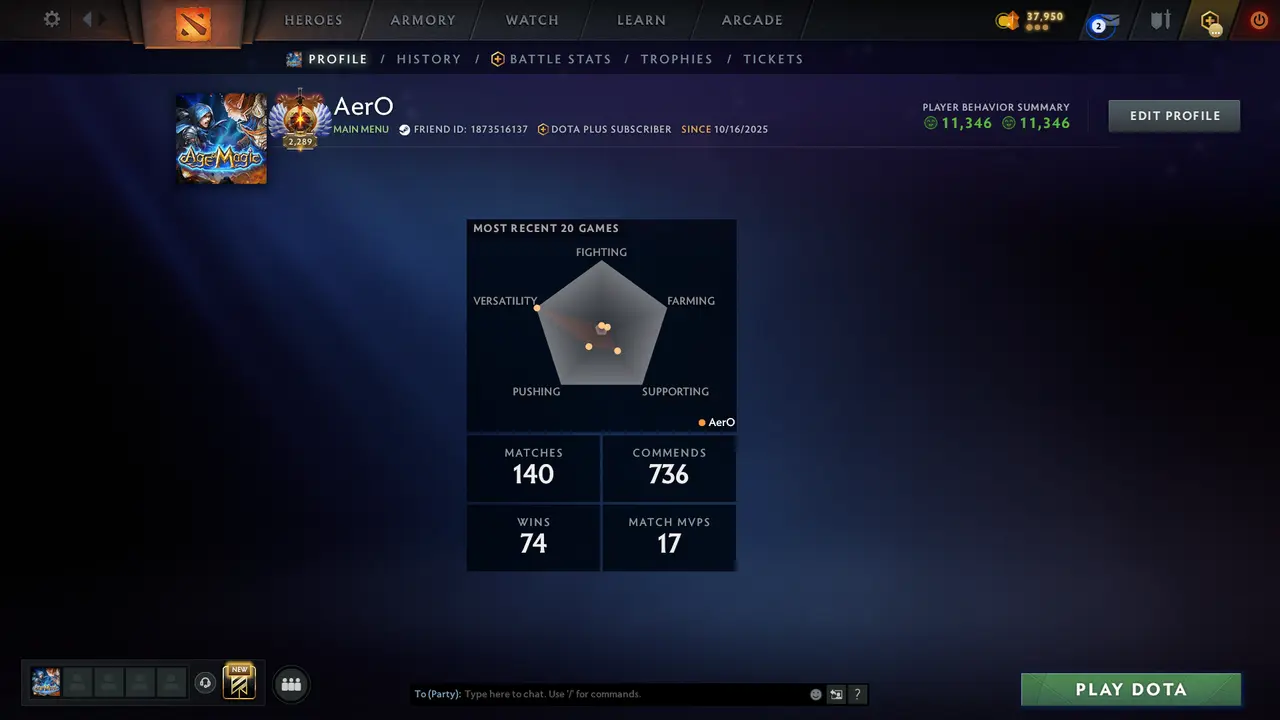The height and width of the screenshot is (720, 1280).
Task: Open the mail notifications envelope icon
Action: click(x=1103, y=22)
